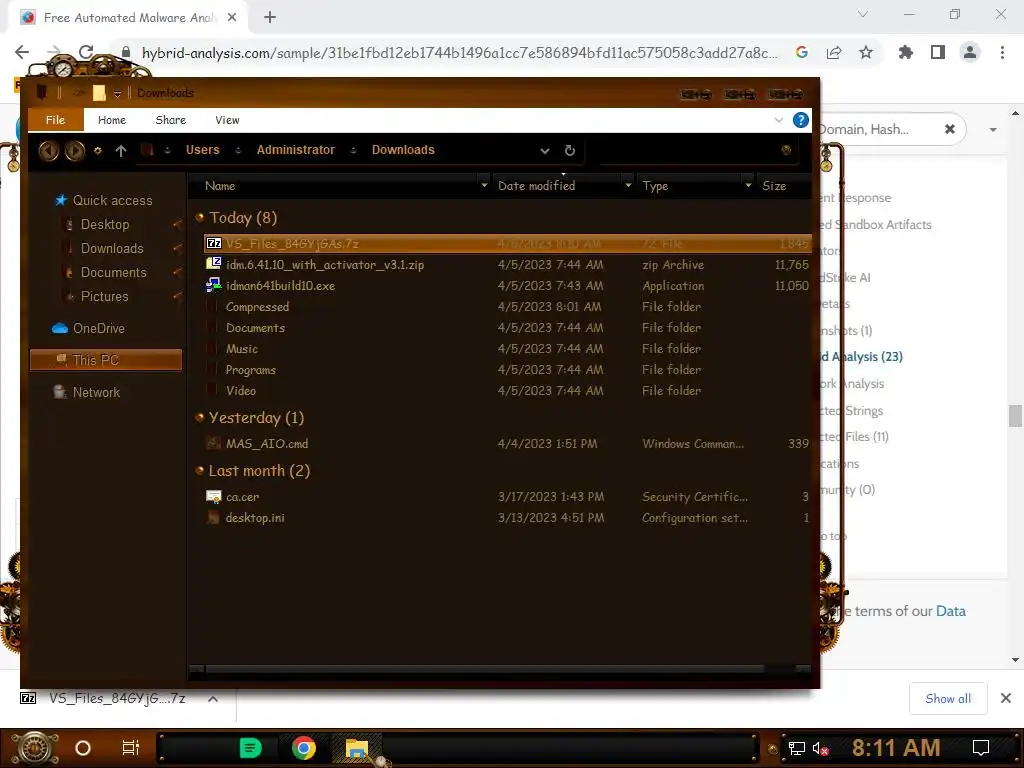Screen dimensions: 1024x768
Task: Click Administrator in the address breadcrumb
Action: coord(295,150)
